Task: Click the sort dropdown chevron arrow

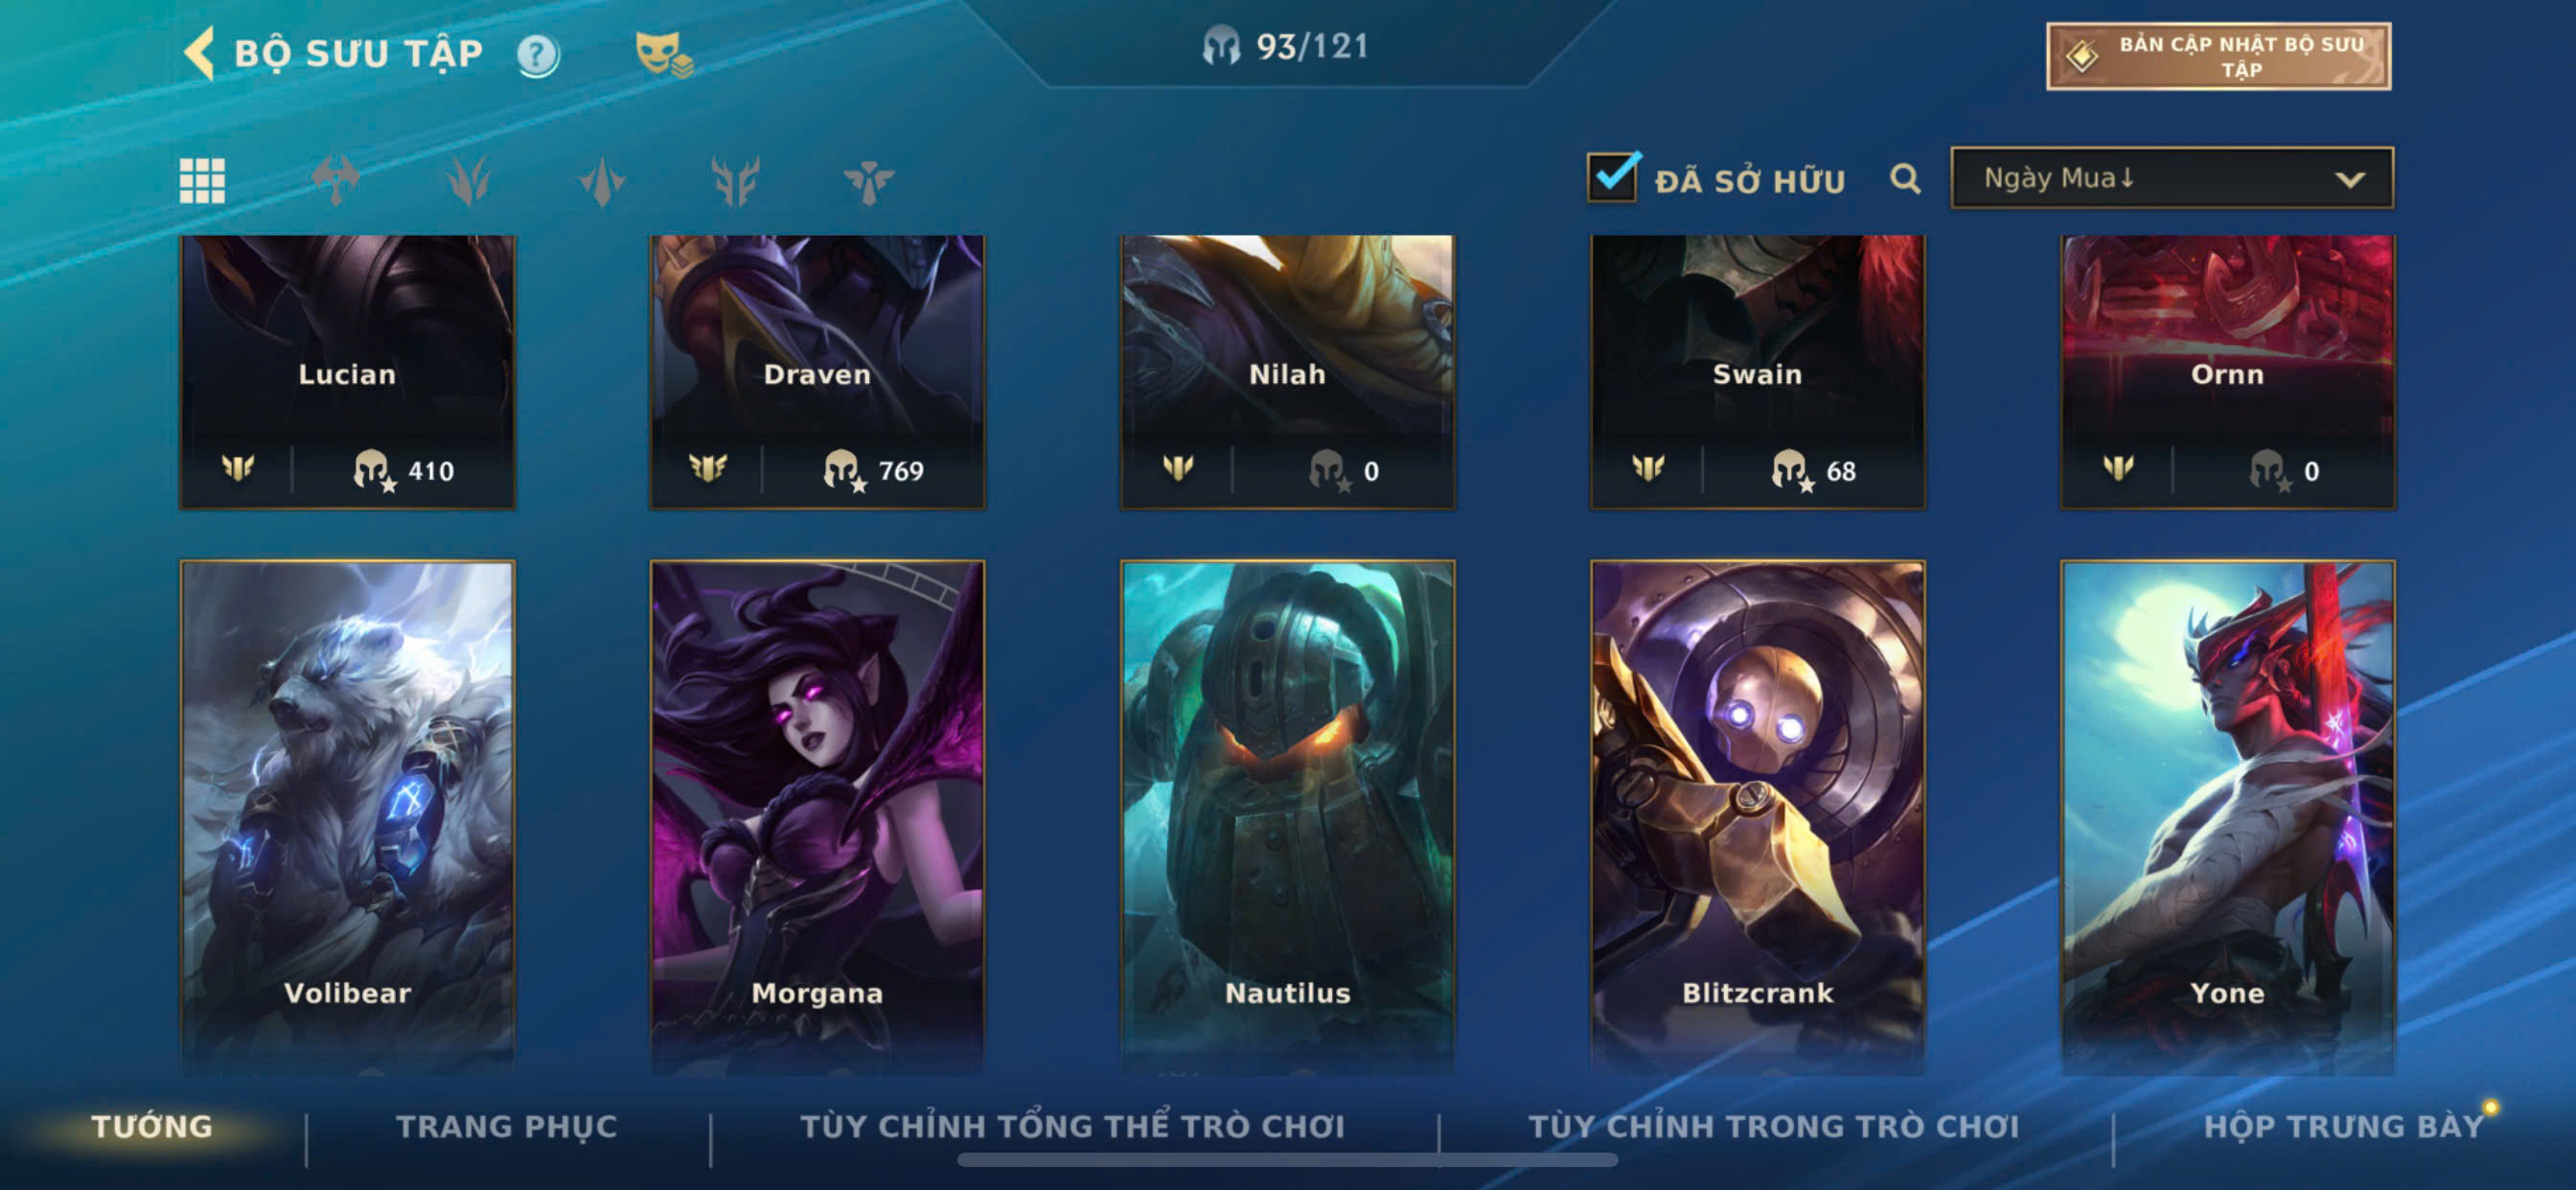Action: tap(2349, 179)
